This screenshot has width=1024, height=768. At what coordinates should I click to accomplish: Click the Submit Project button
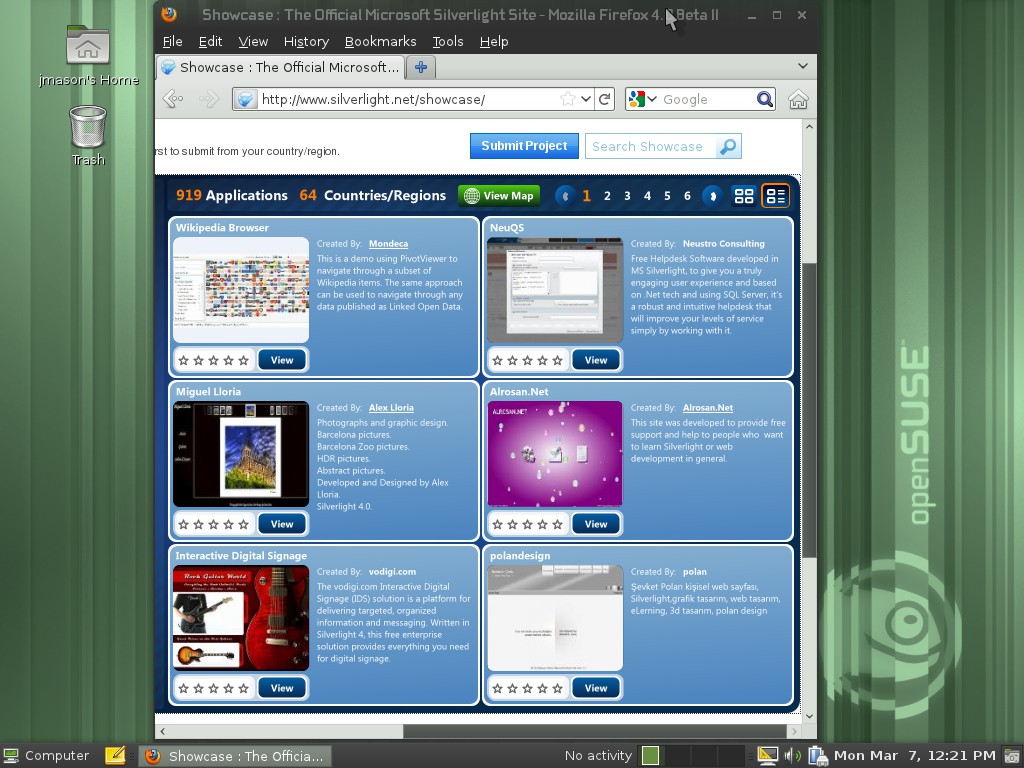coord(524,146)
